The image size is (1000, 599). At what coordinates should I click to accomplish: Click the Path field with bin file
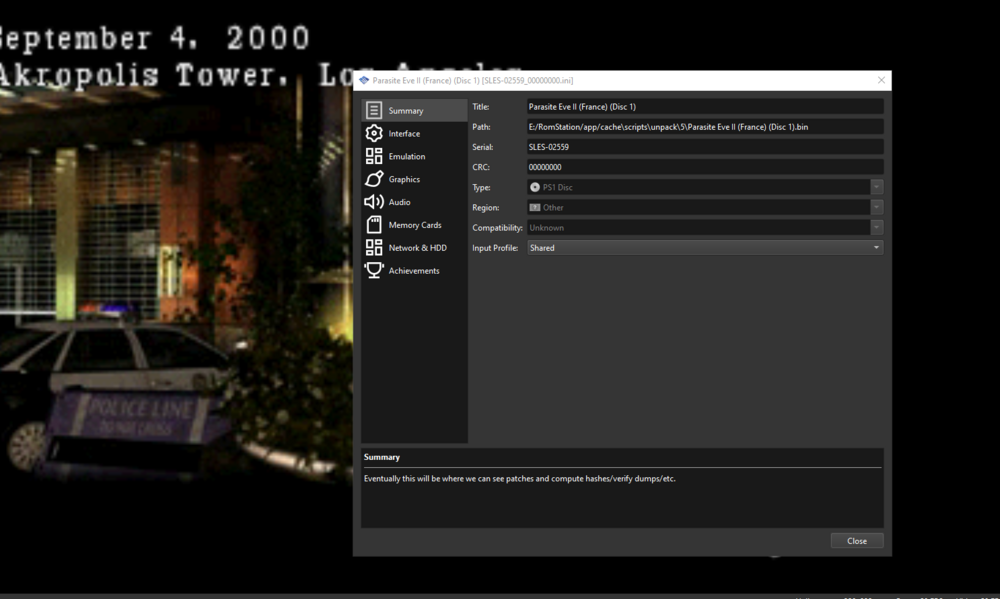click(x=704, y=127)
